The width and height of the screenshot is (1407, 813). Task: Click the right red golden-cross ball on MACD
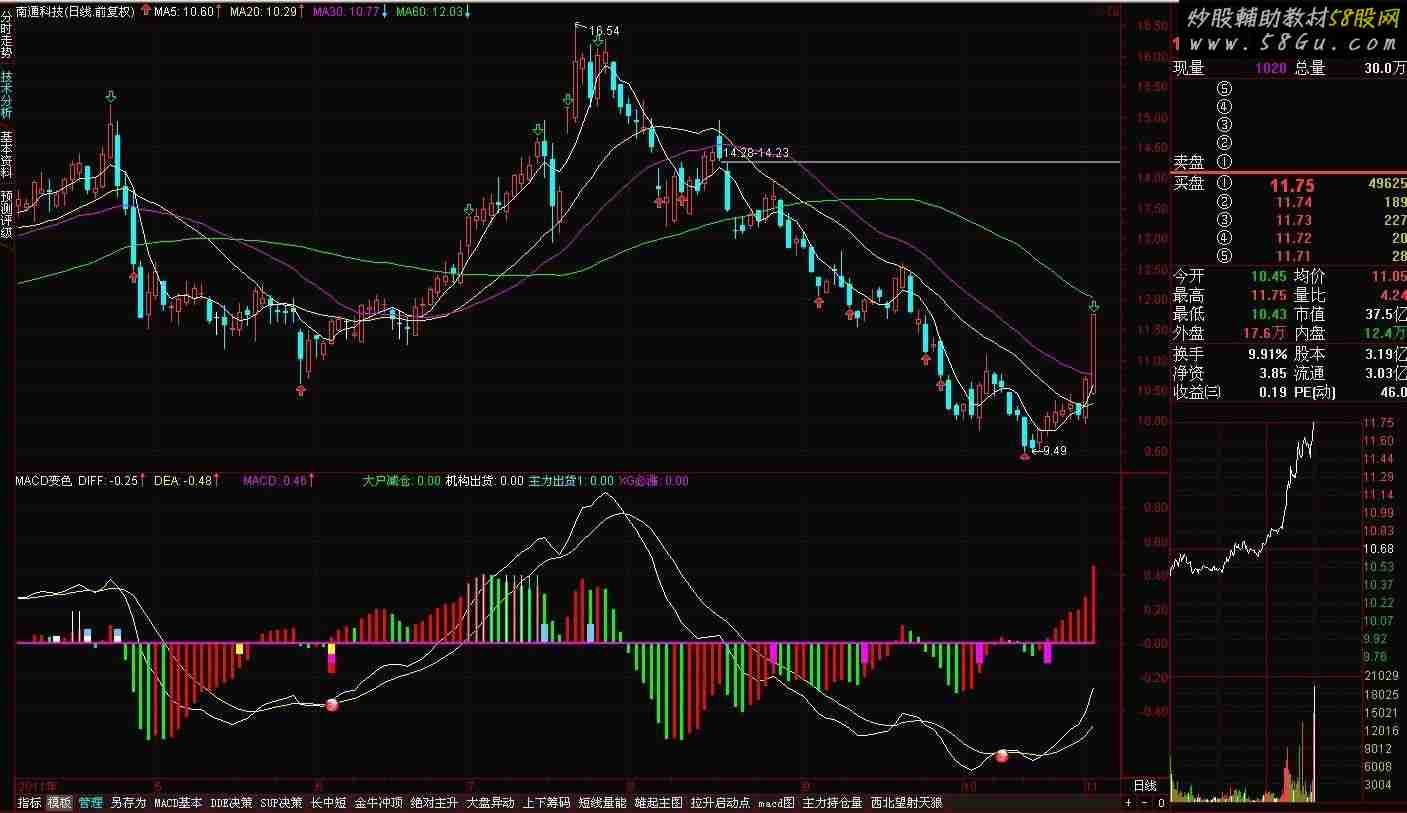click(1002, 756)
